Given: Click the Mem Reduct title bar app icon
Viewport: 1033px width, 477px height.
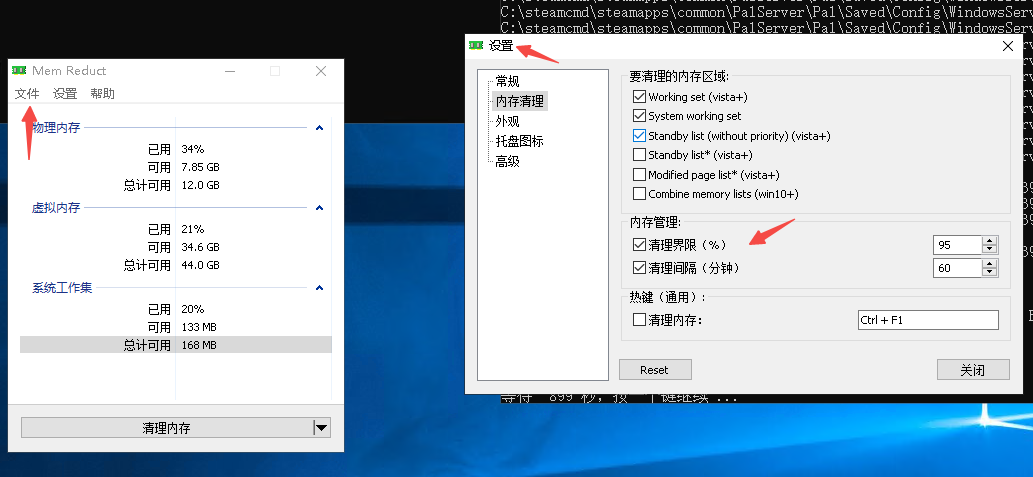Looking at the screenshot, I should click(x=20, y=70).
